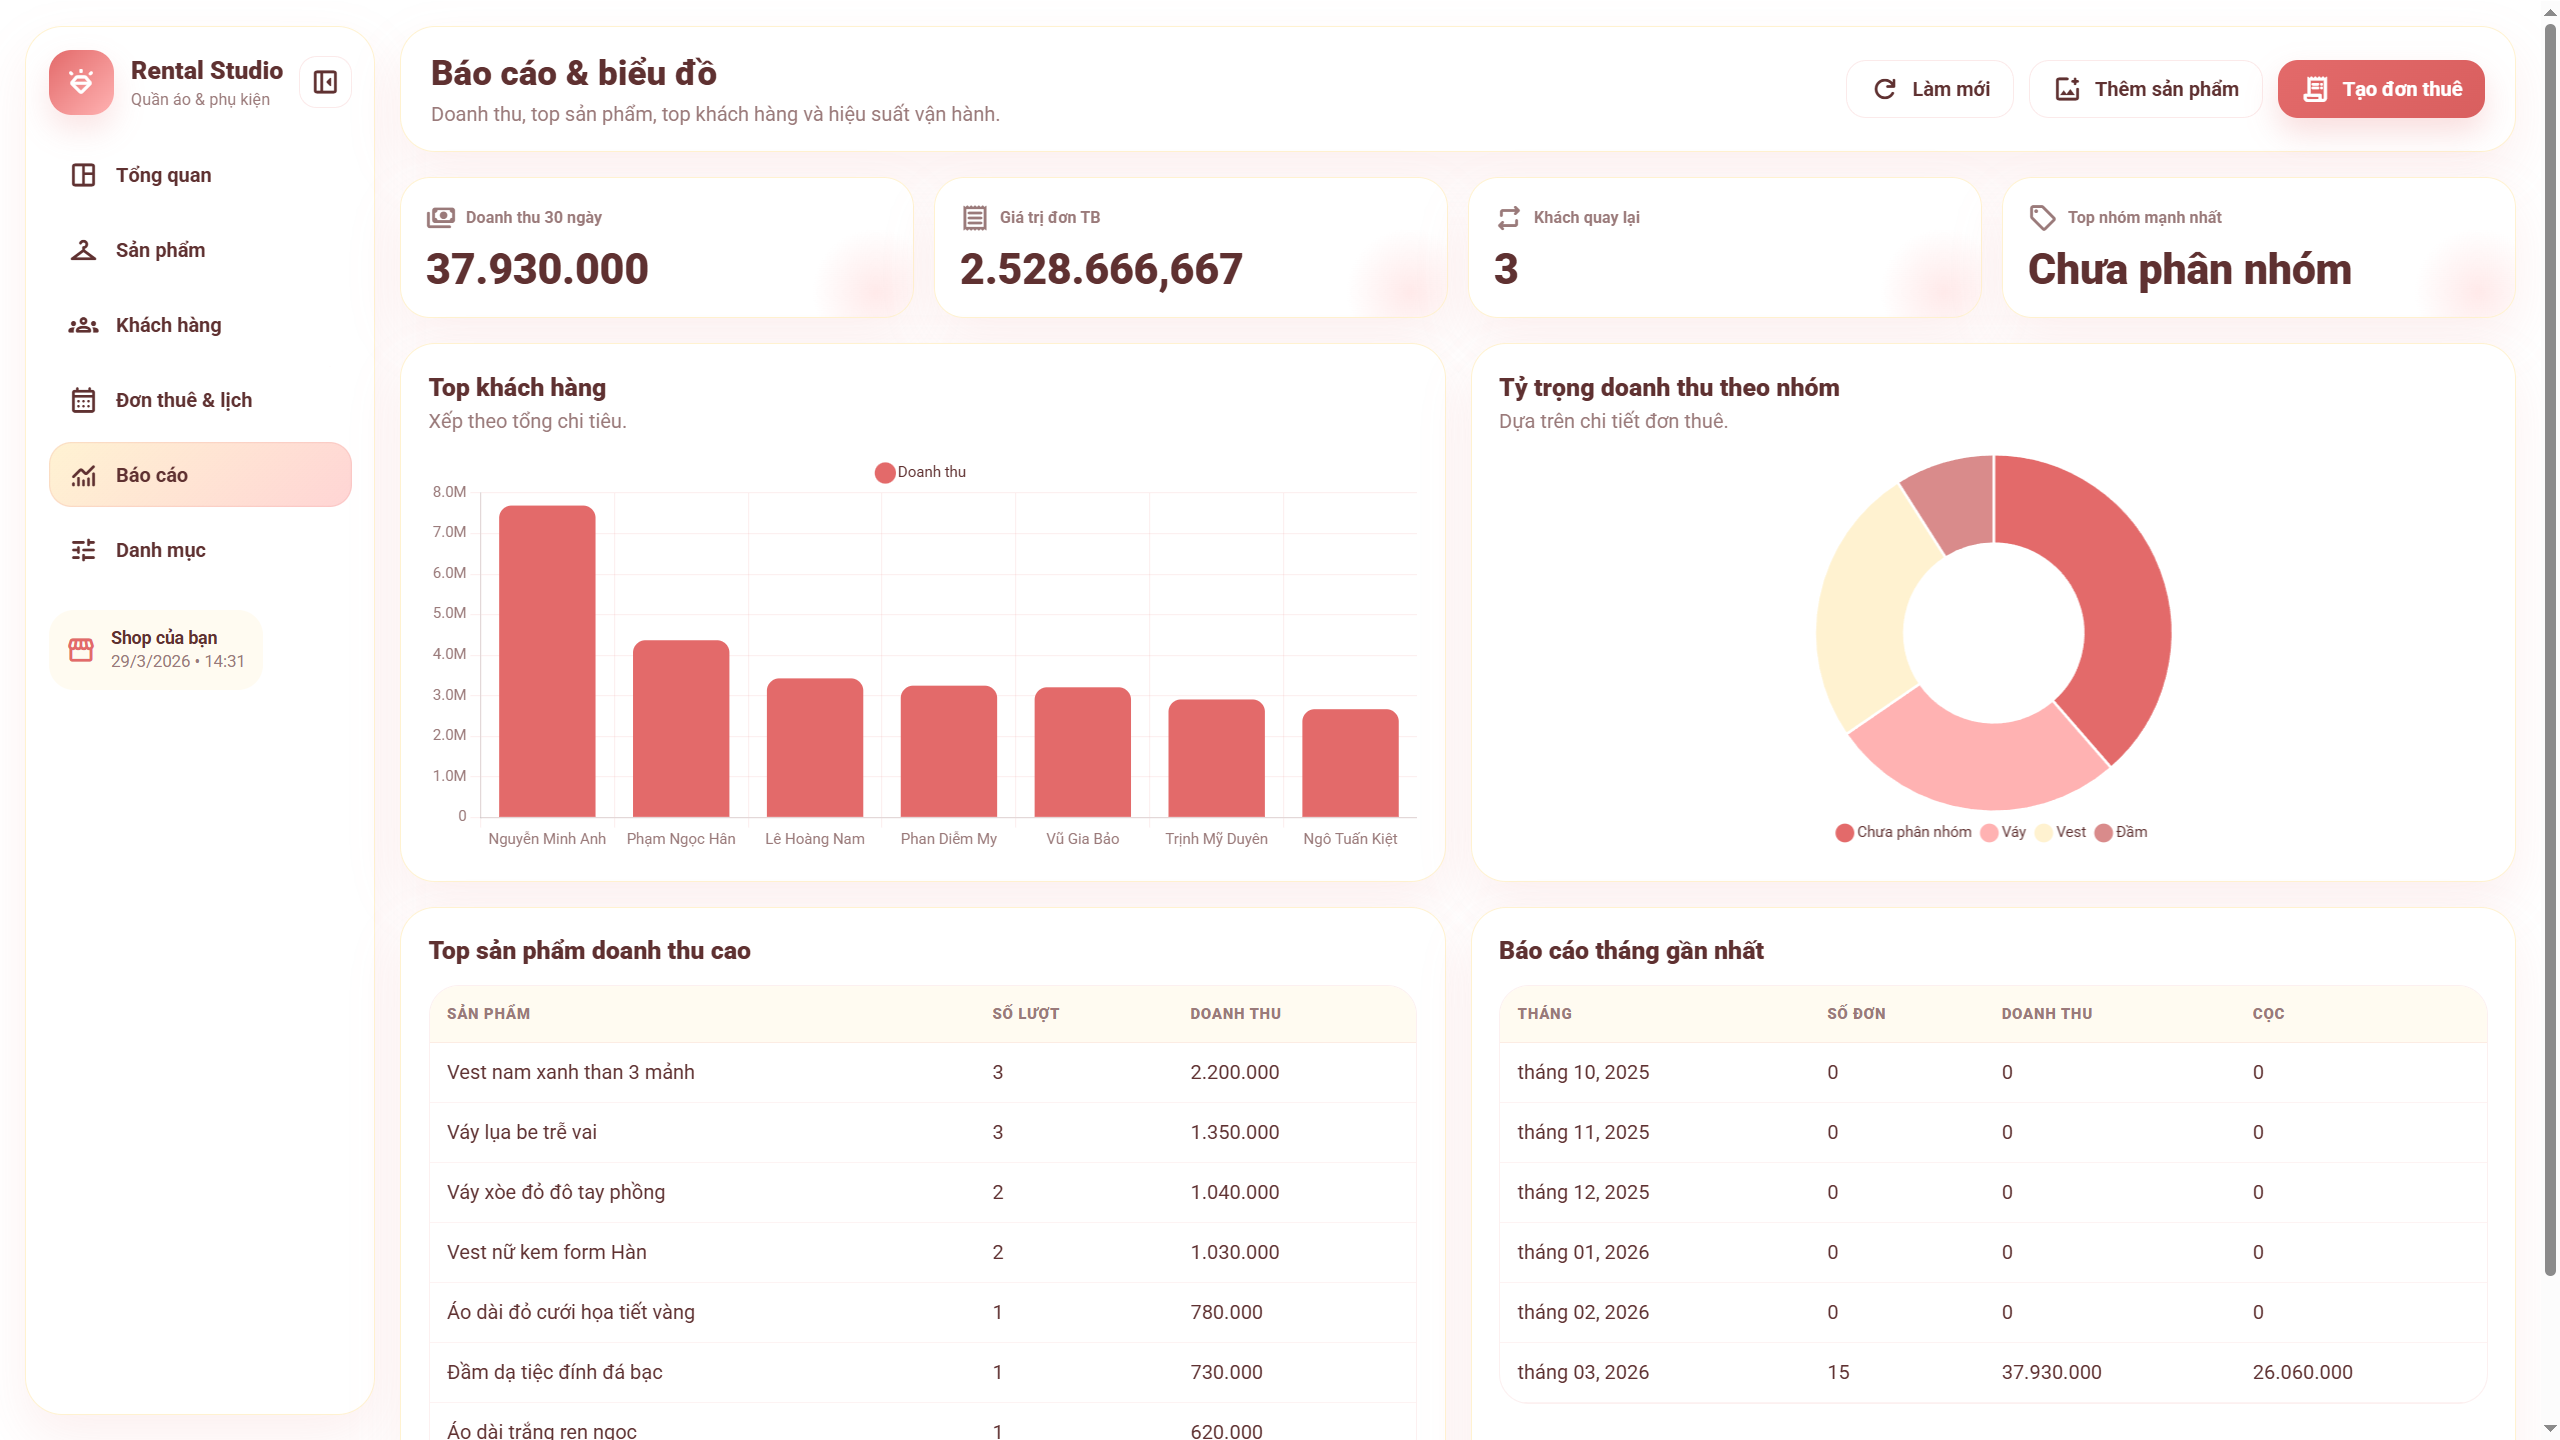Click the Rental Studio logo icon
This screenshot has height=1440, width=2560.
coord(81,82)
